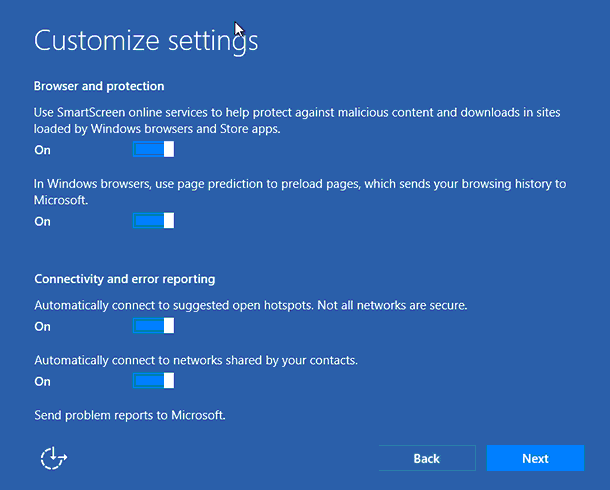
Task: Disable page prediction preload toggle
Action: click(153, 221)
